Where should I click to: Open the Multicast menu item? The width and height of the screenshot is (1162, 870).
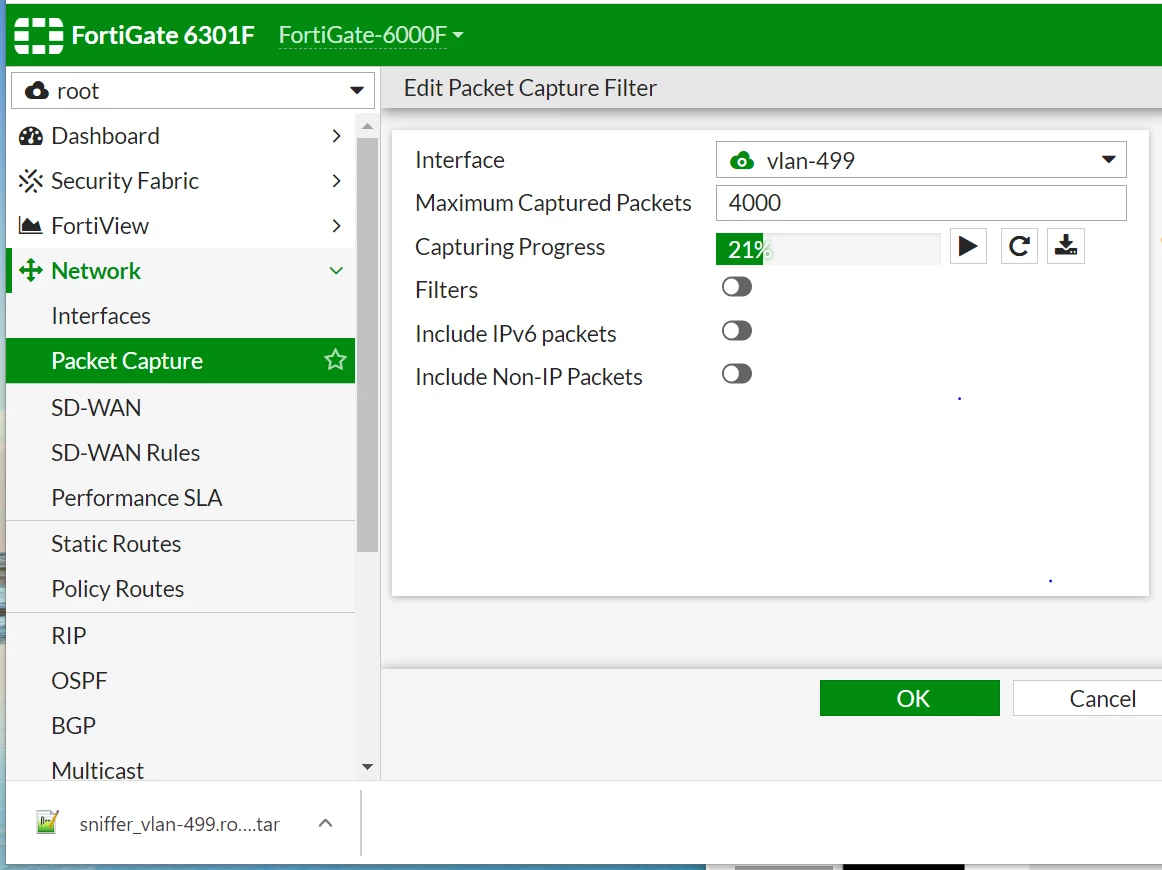[180, 768]
